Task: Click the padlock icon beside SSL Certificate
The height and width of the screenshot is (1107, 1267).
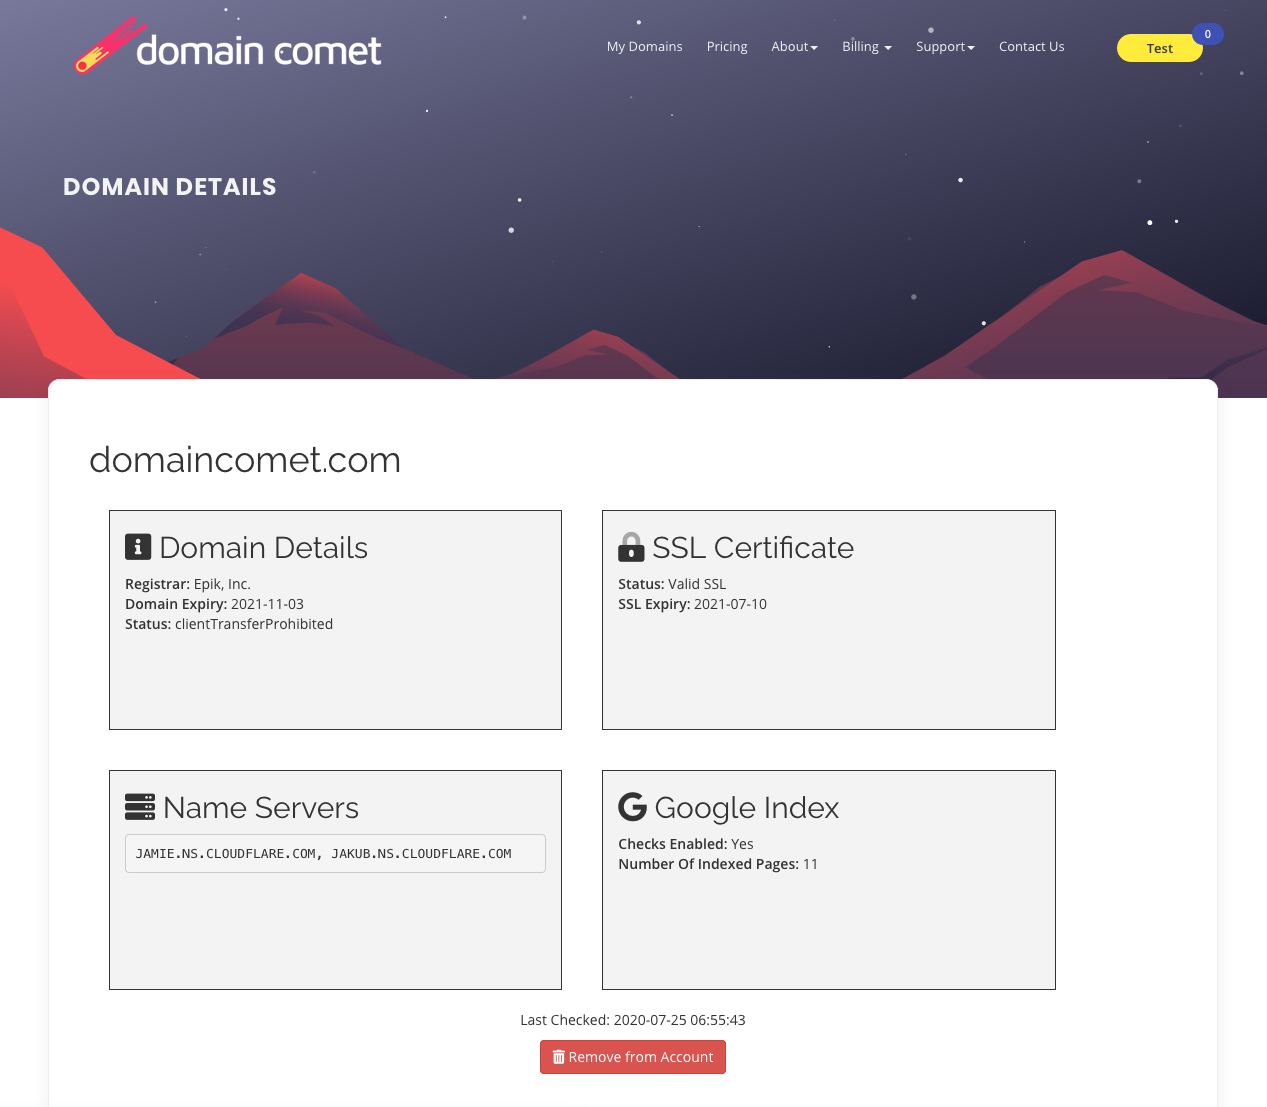Action: (630, 546)
